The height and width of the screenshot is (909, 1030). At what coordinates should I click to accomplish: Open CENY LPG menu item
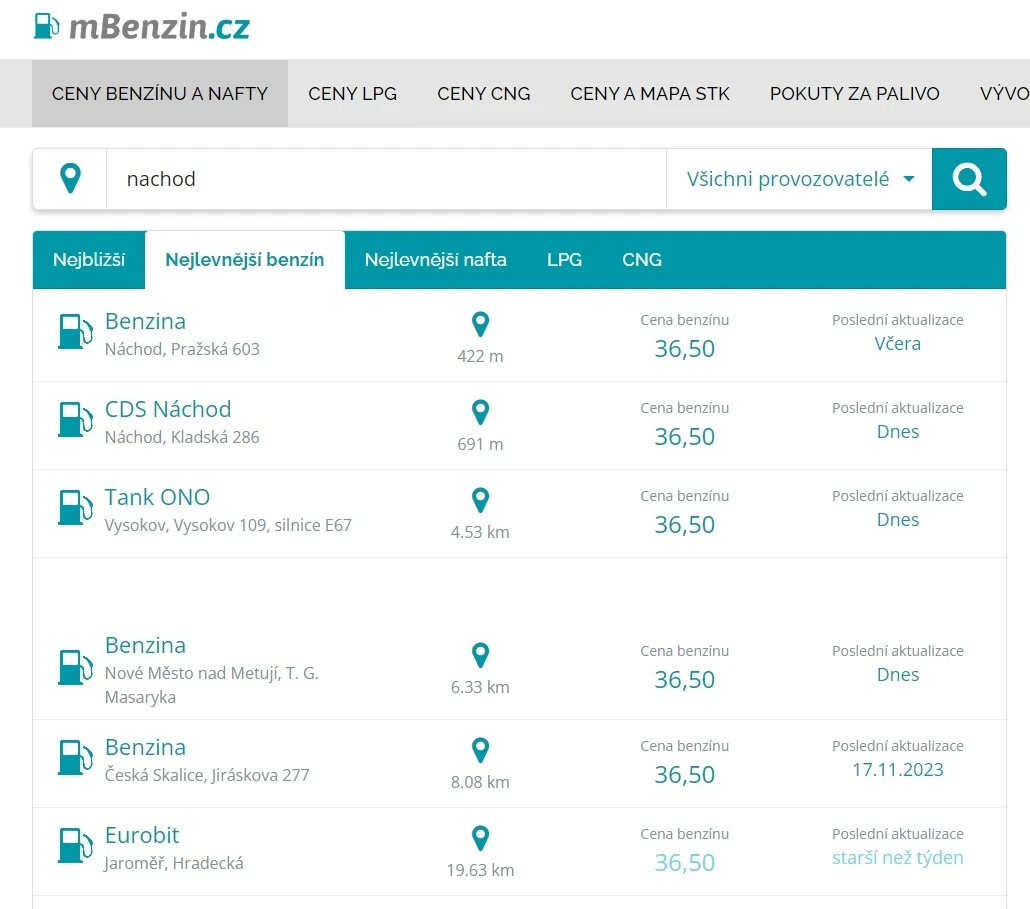point(353,93)
